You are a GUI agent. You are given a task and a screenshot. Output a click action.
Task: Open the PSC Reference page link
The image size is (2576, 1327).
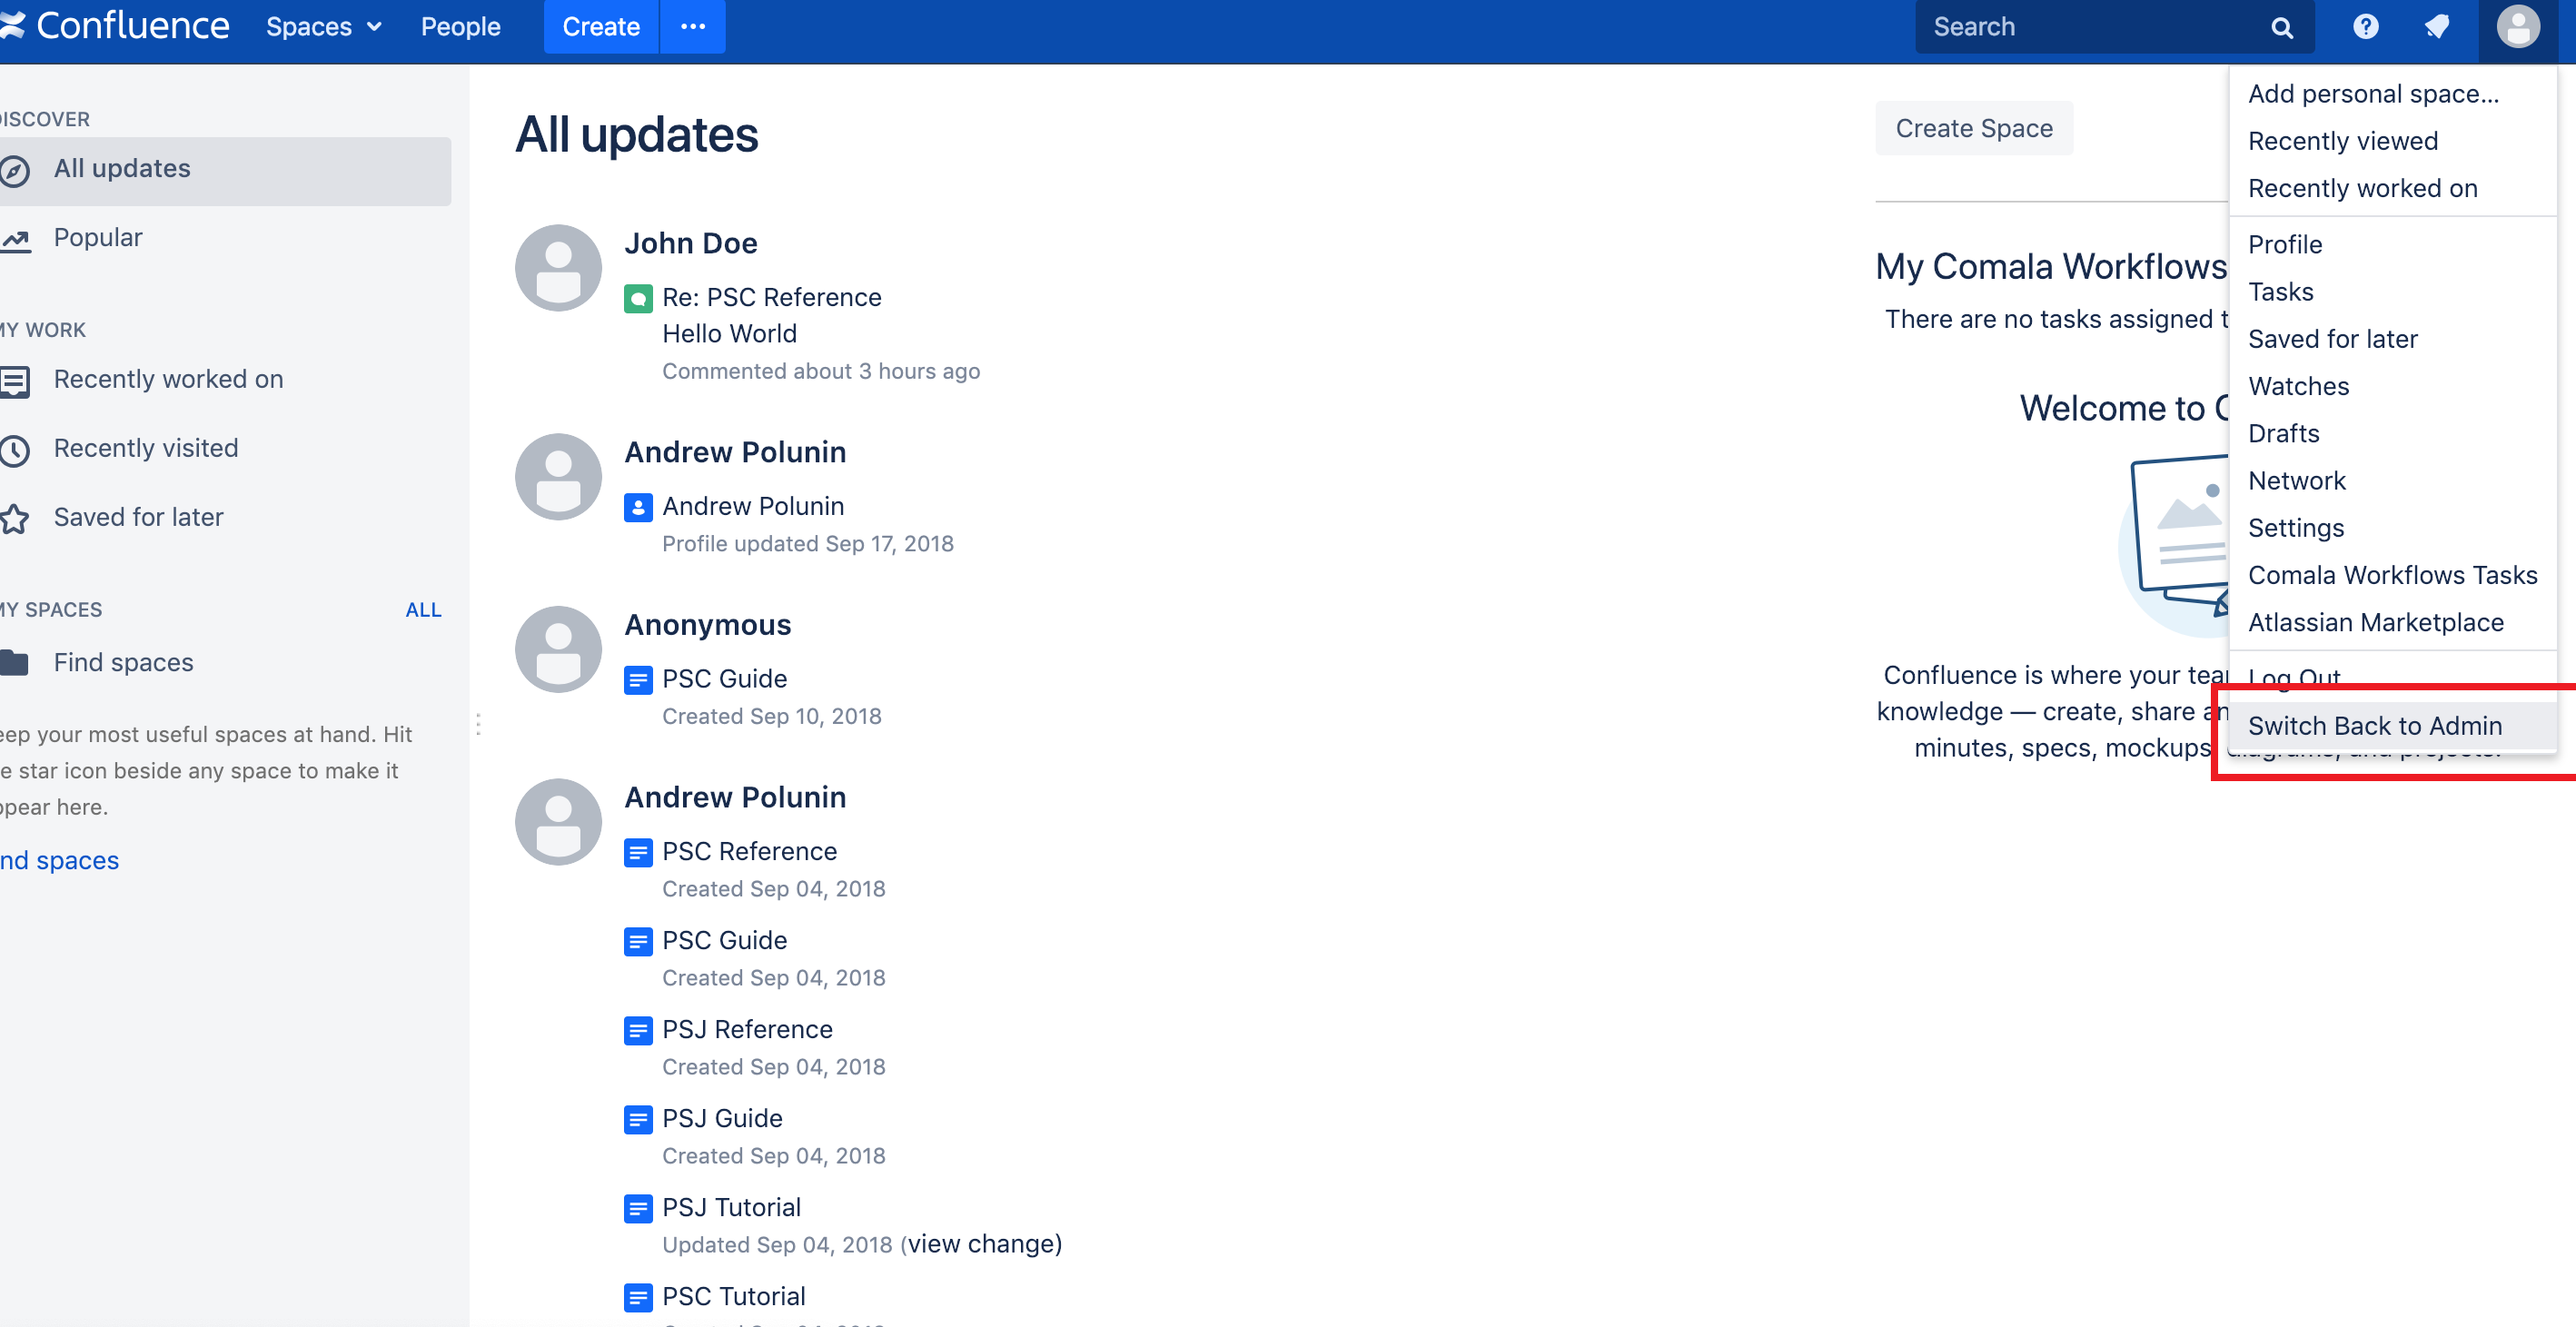[x=750, y=851]
